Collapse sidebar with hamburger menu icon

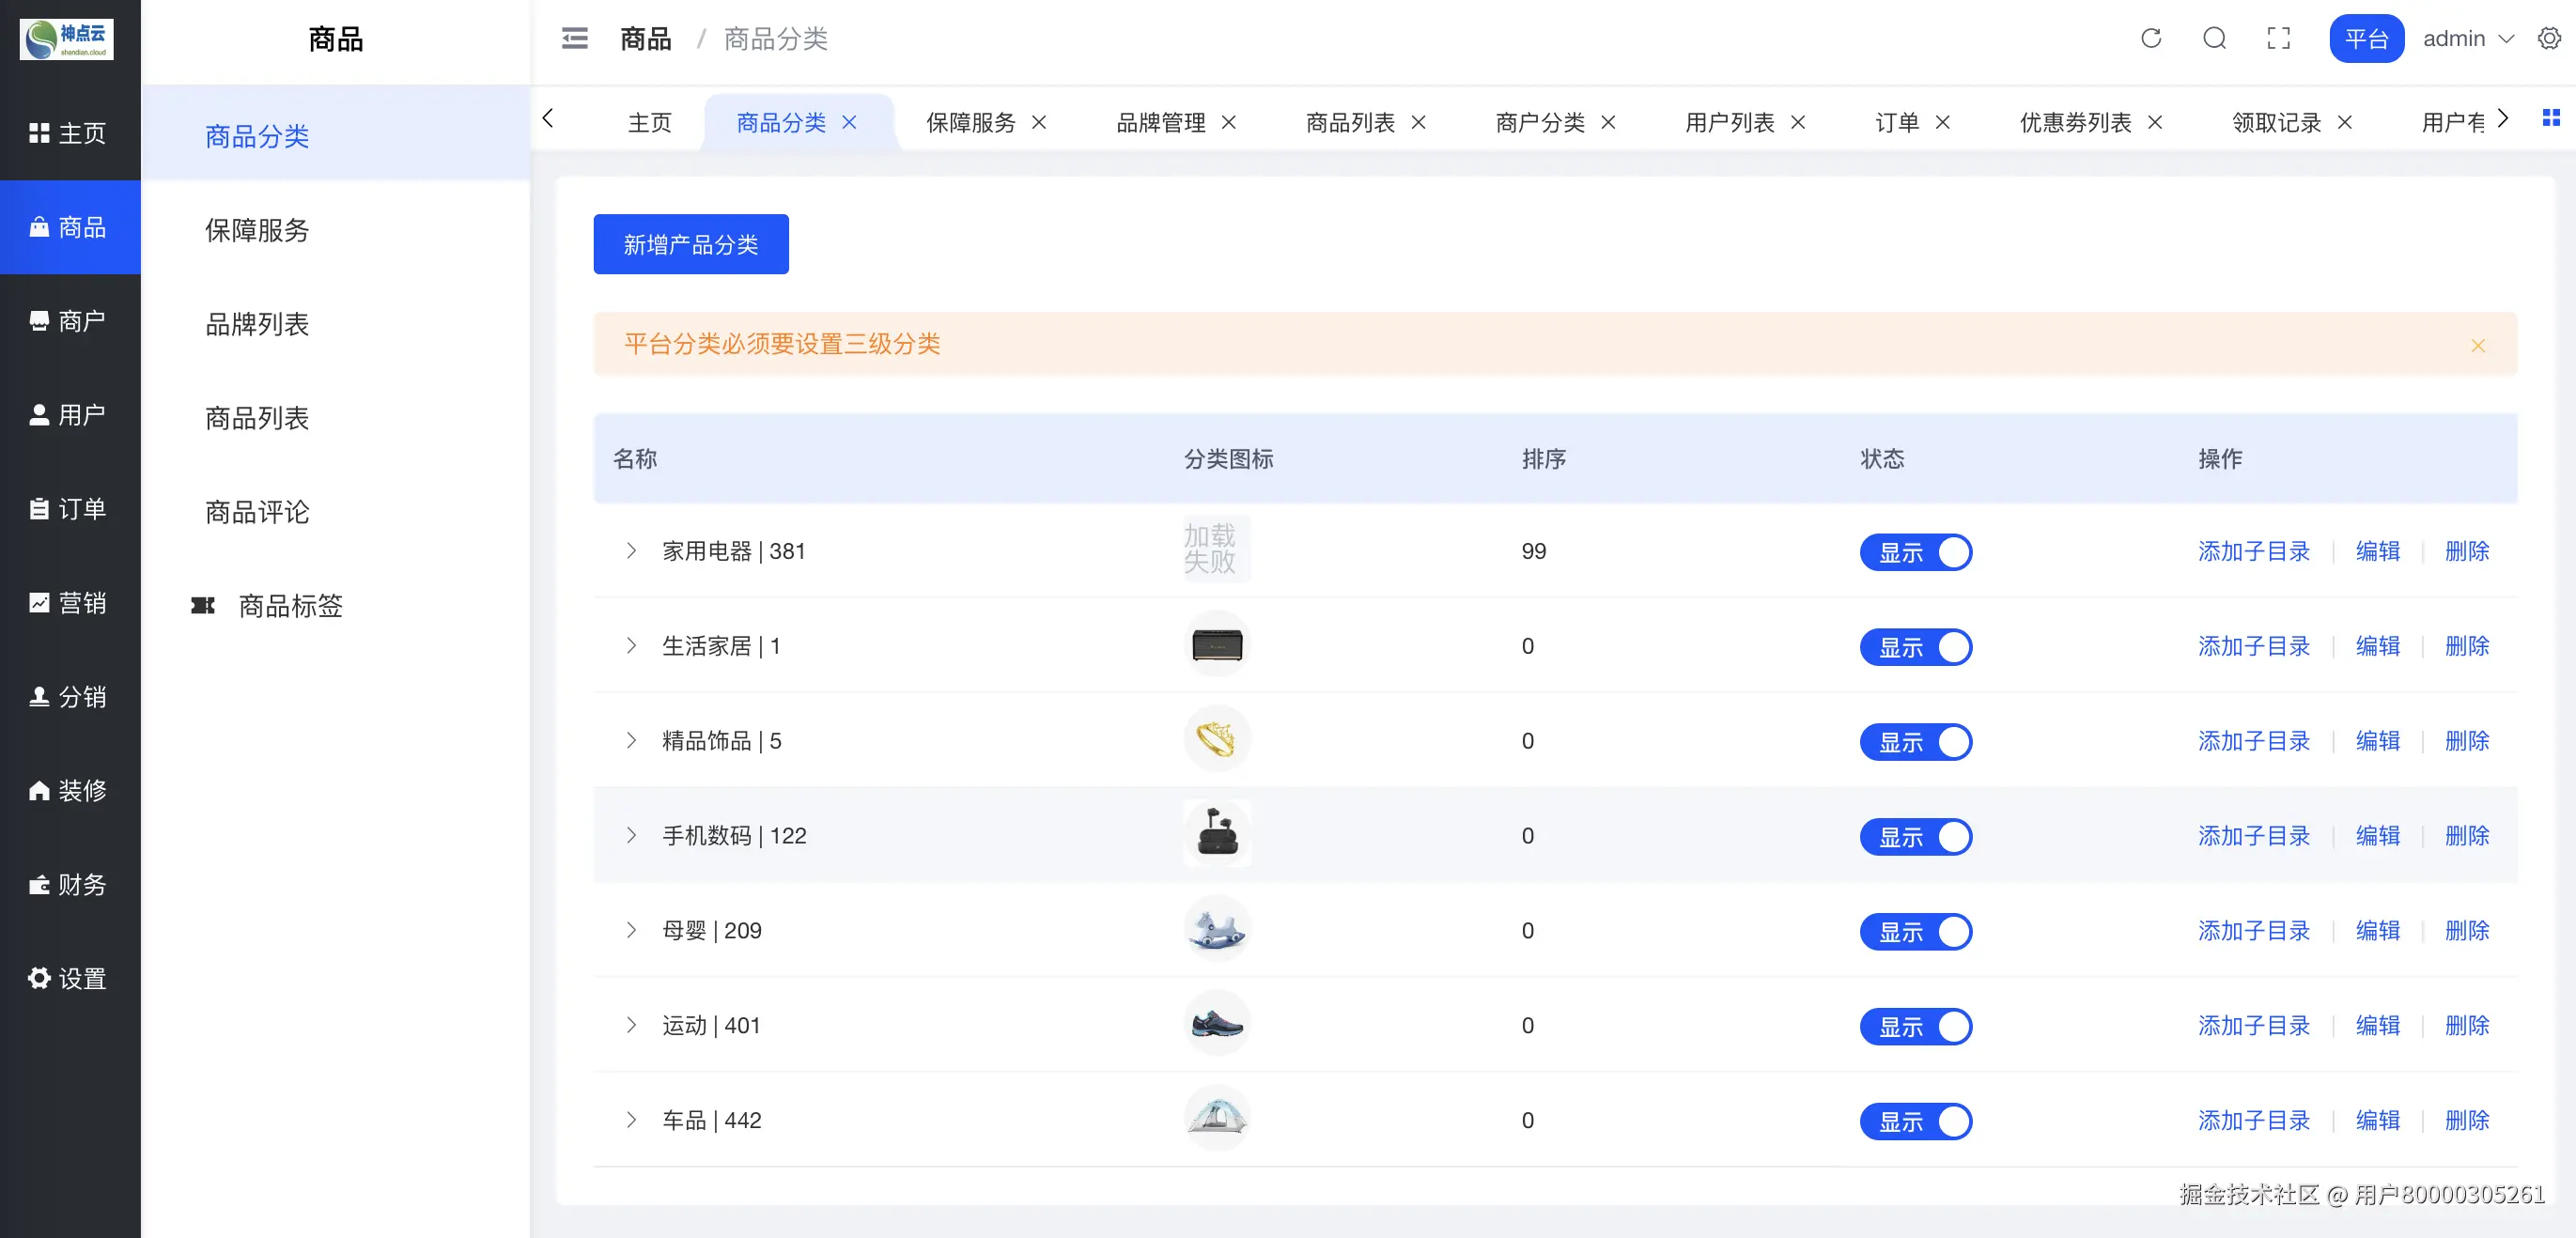tap(574, 39)
